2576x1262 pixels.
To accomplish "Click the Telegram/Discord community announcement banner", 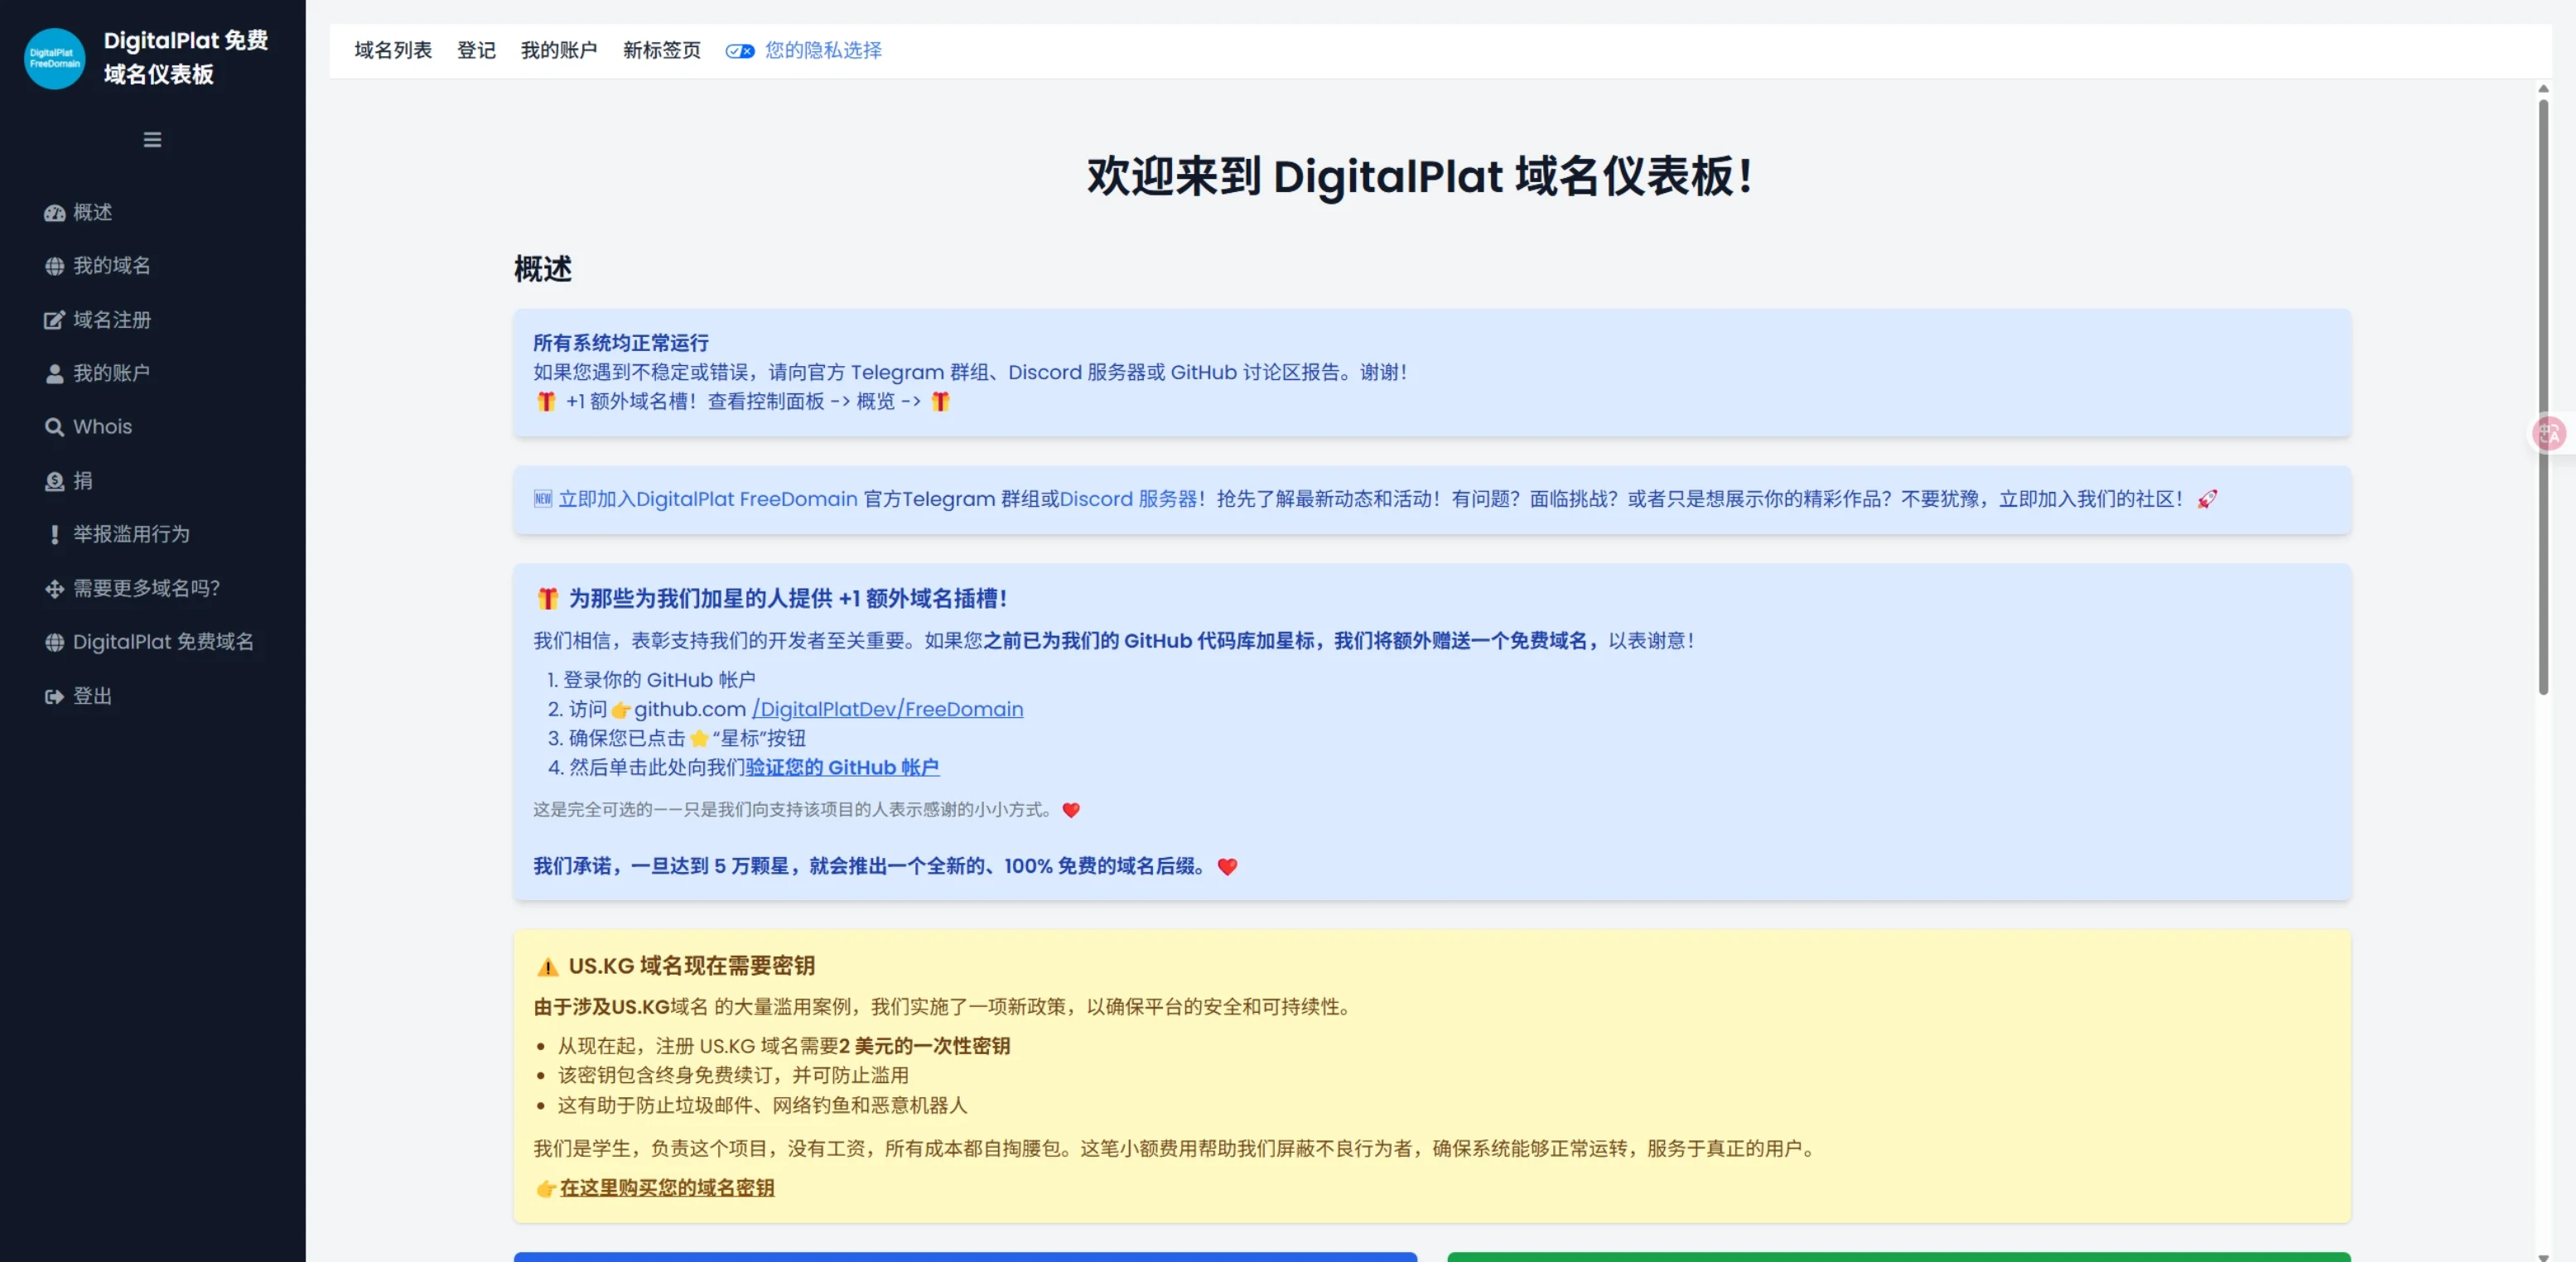I will tap(1432, 499).
